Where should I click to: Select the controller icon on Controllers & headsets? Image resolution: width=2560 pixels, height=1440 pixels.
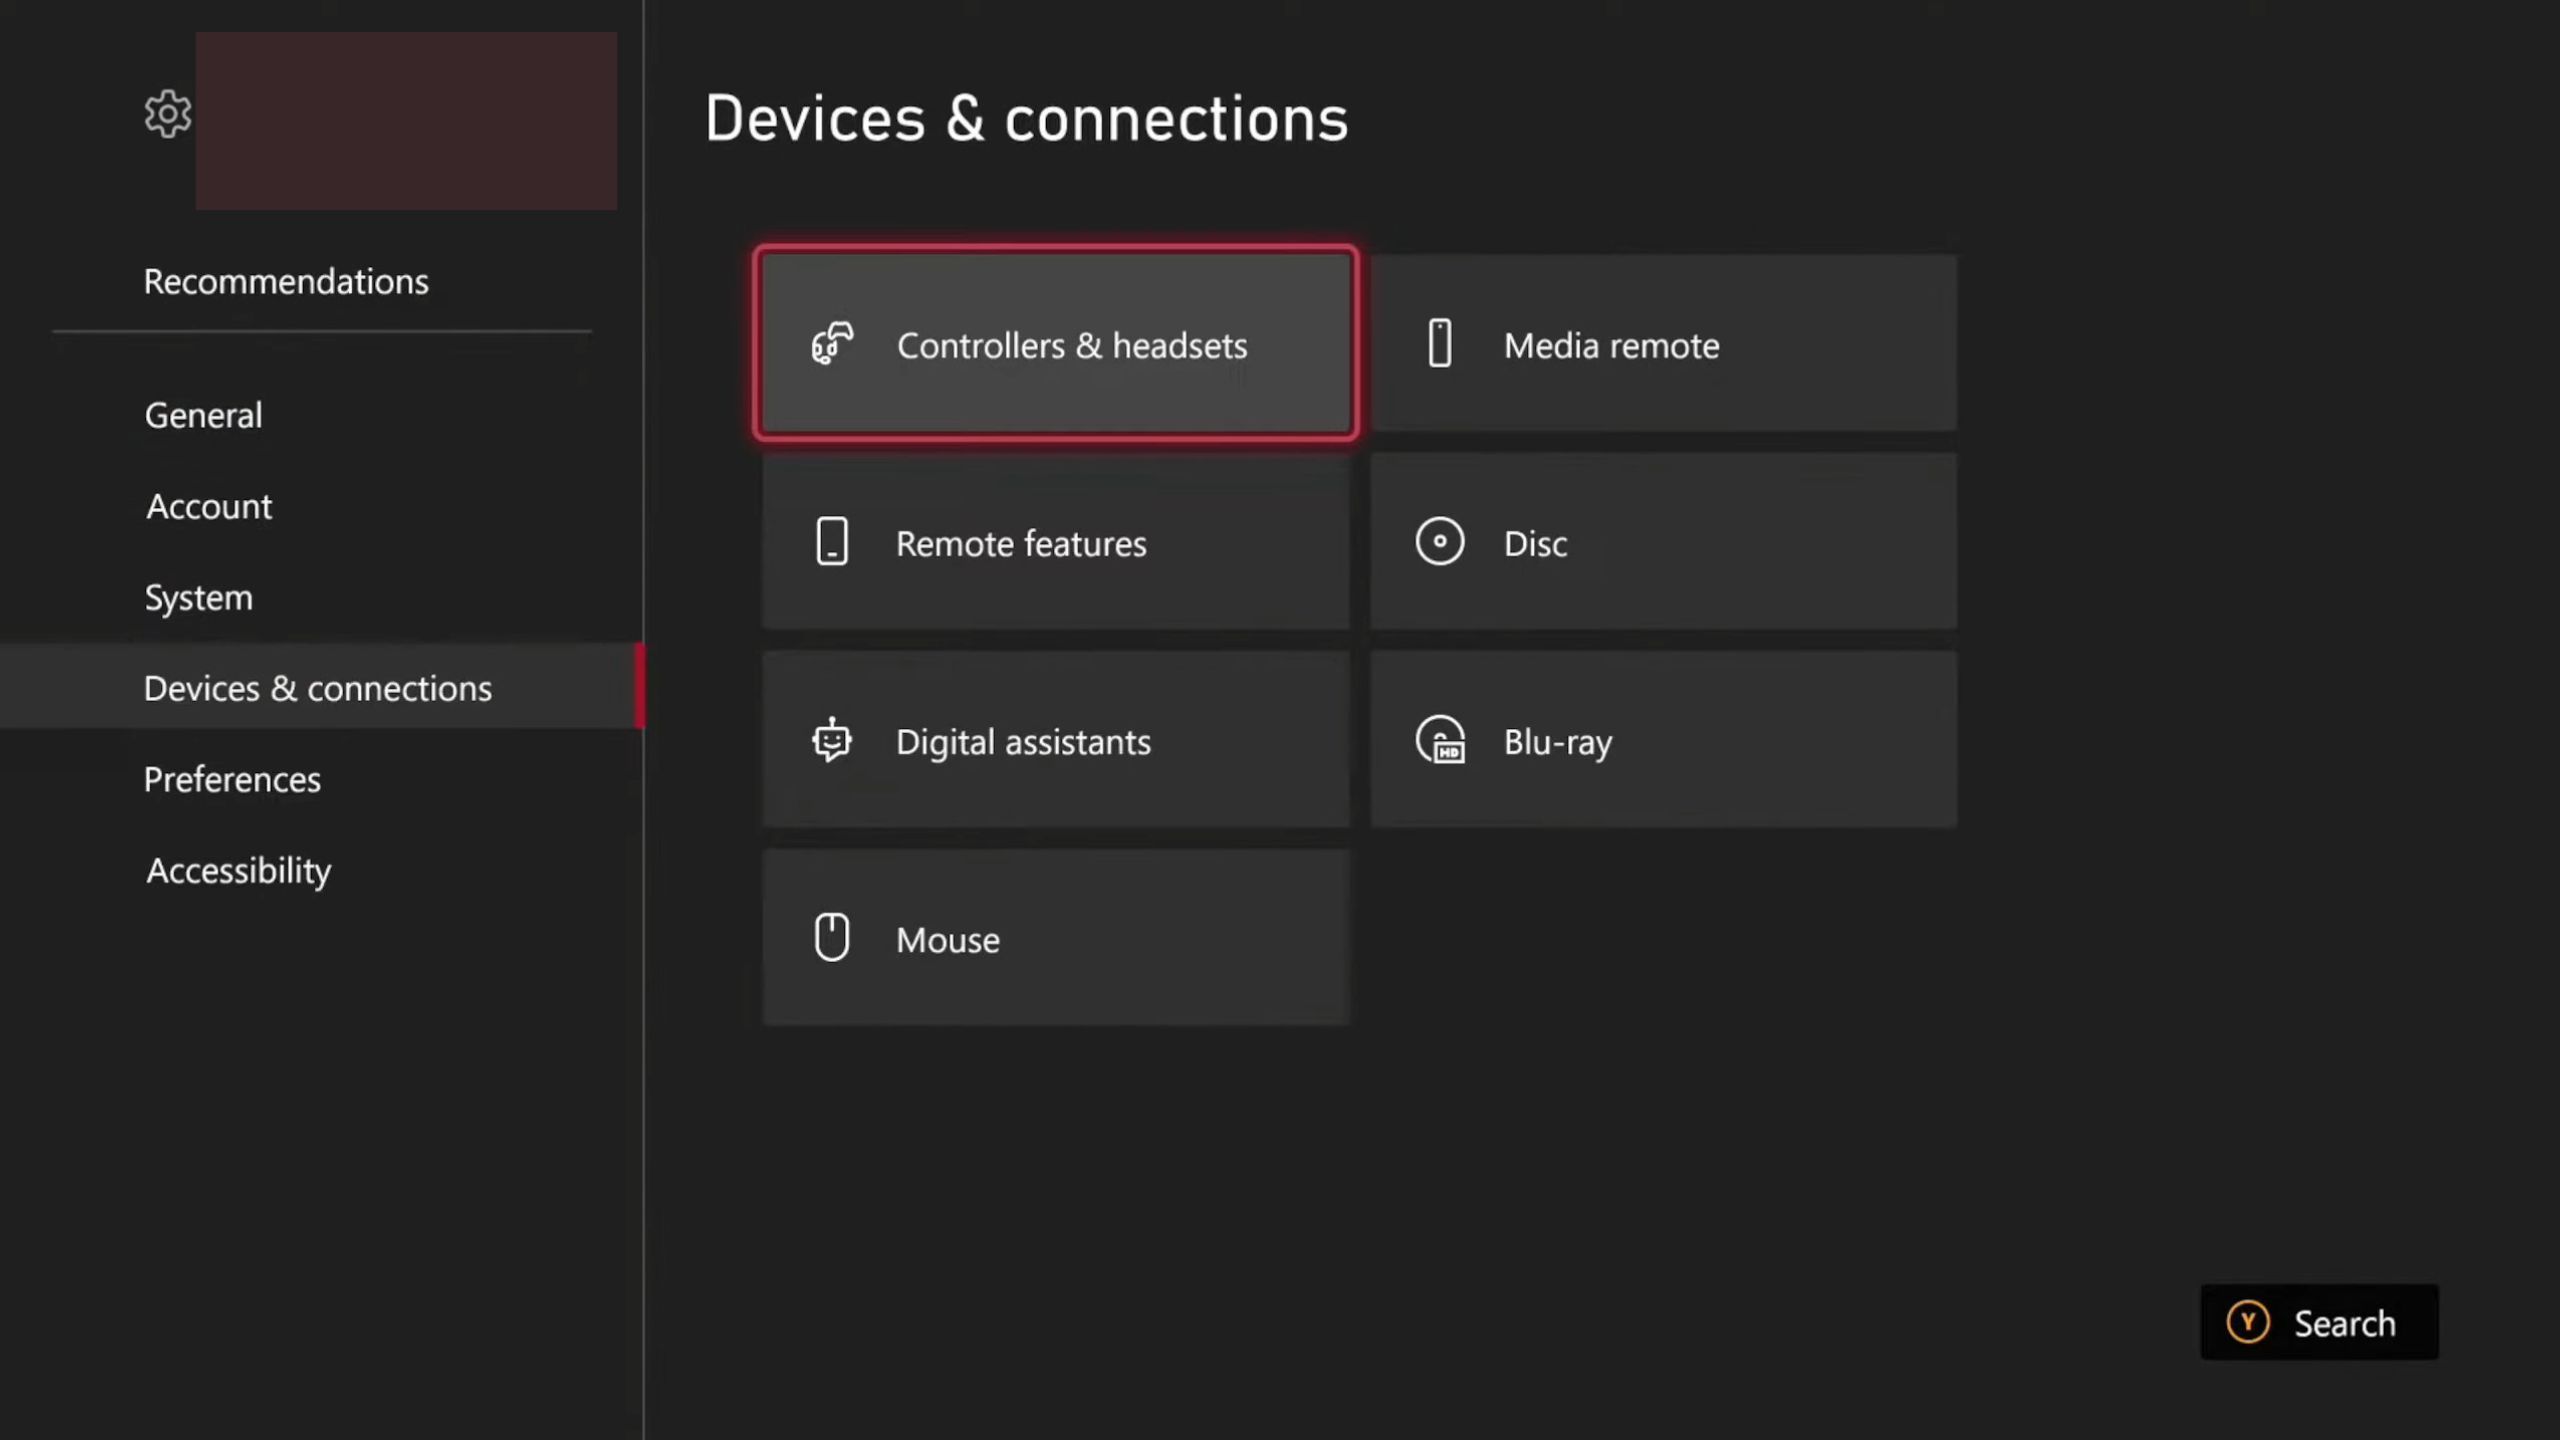pos(831,344)
